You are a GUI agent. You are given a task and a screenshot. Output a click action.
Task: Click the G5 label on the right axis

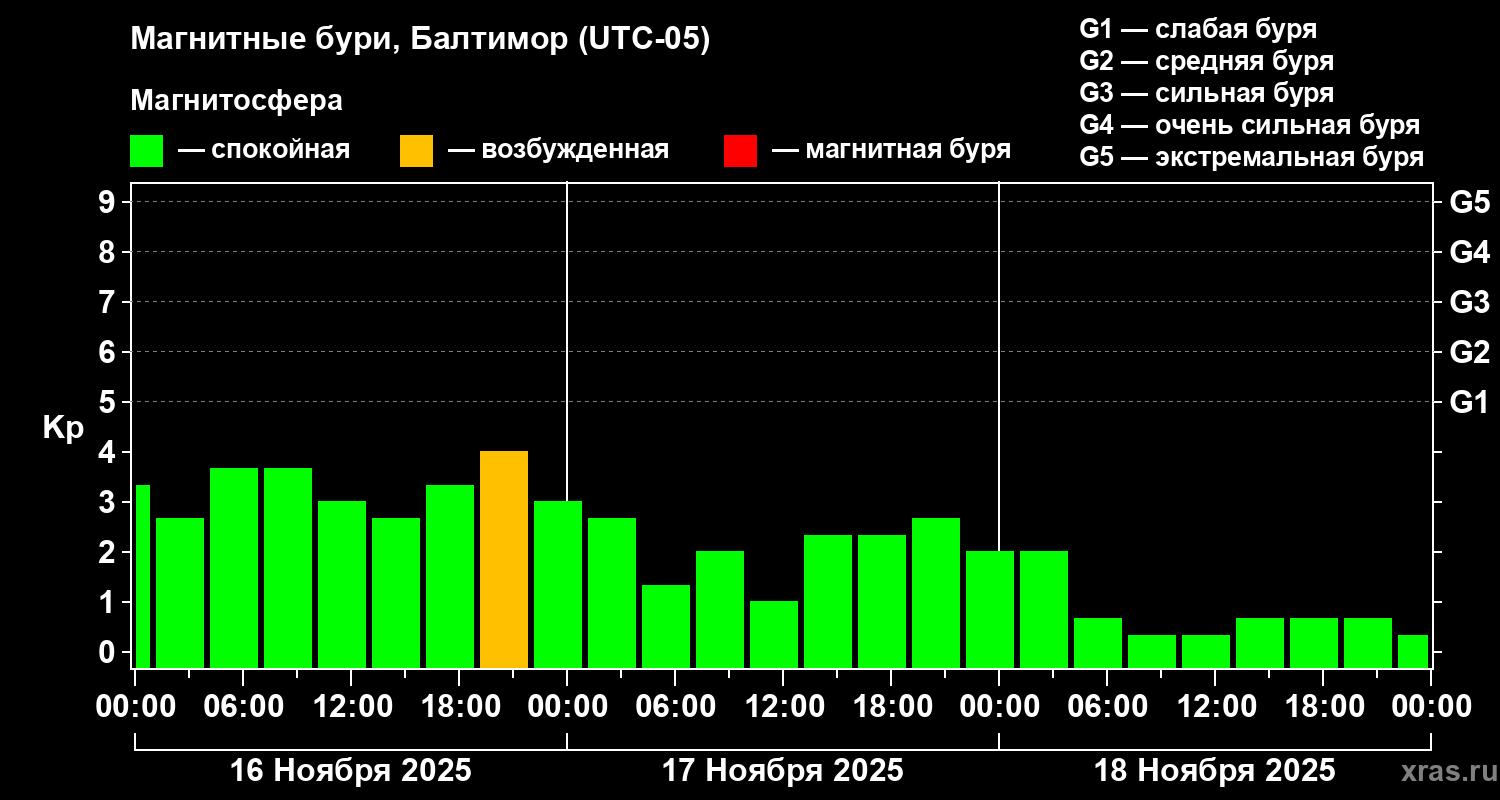pos(1470,202)
